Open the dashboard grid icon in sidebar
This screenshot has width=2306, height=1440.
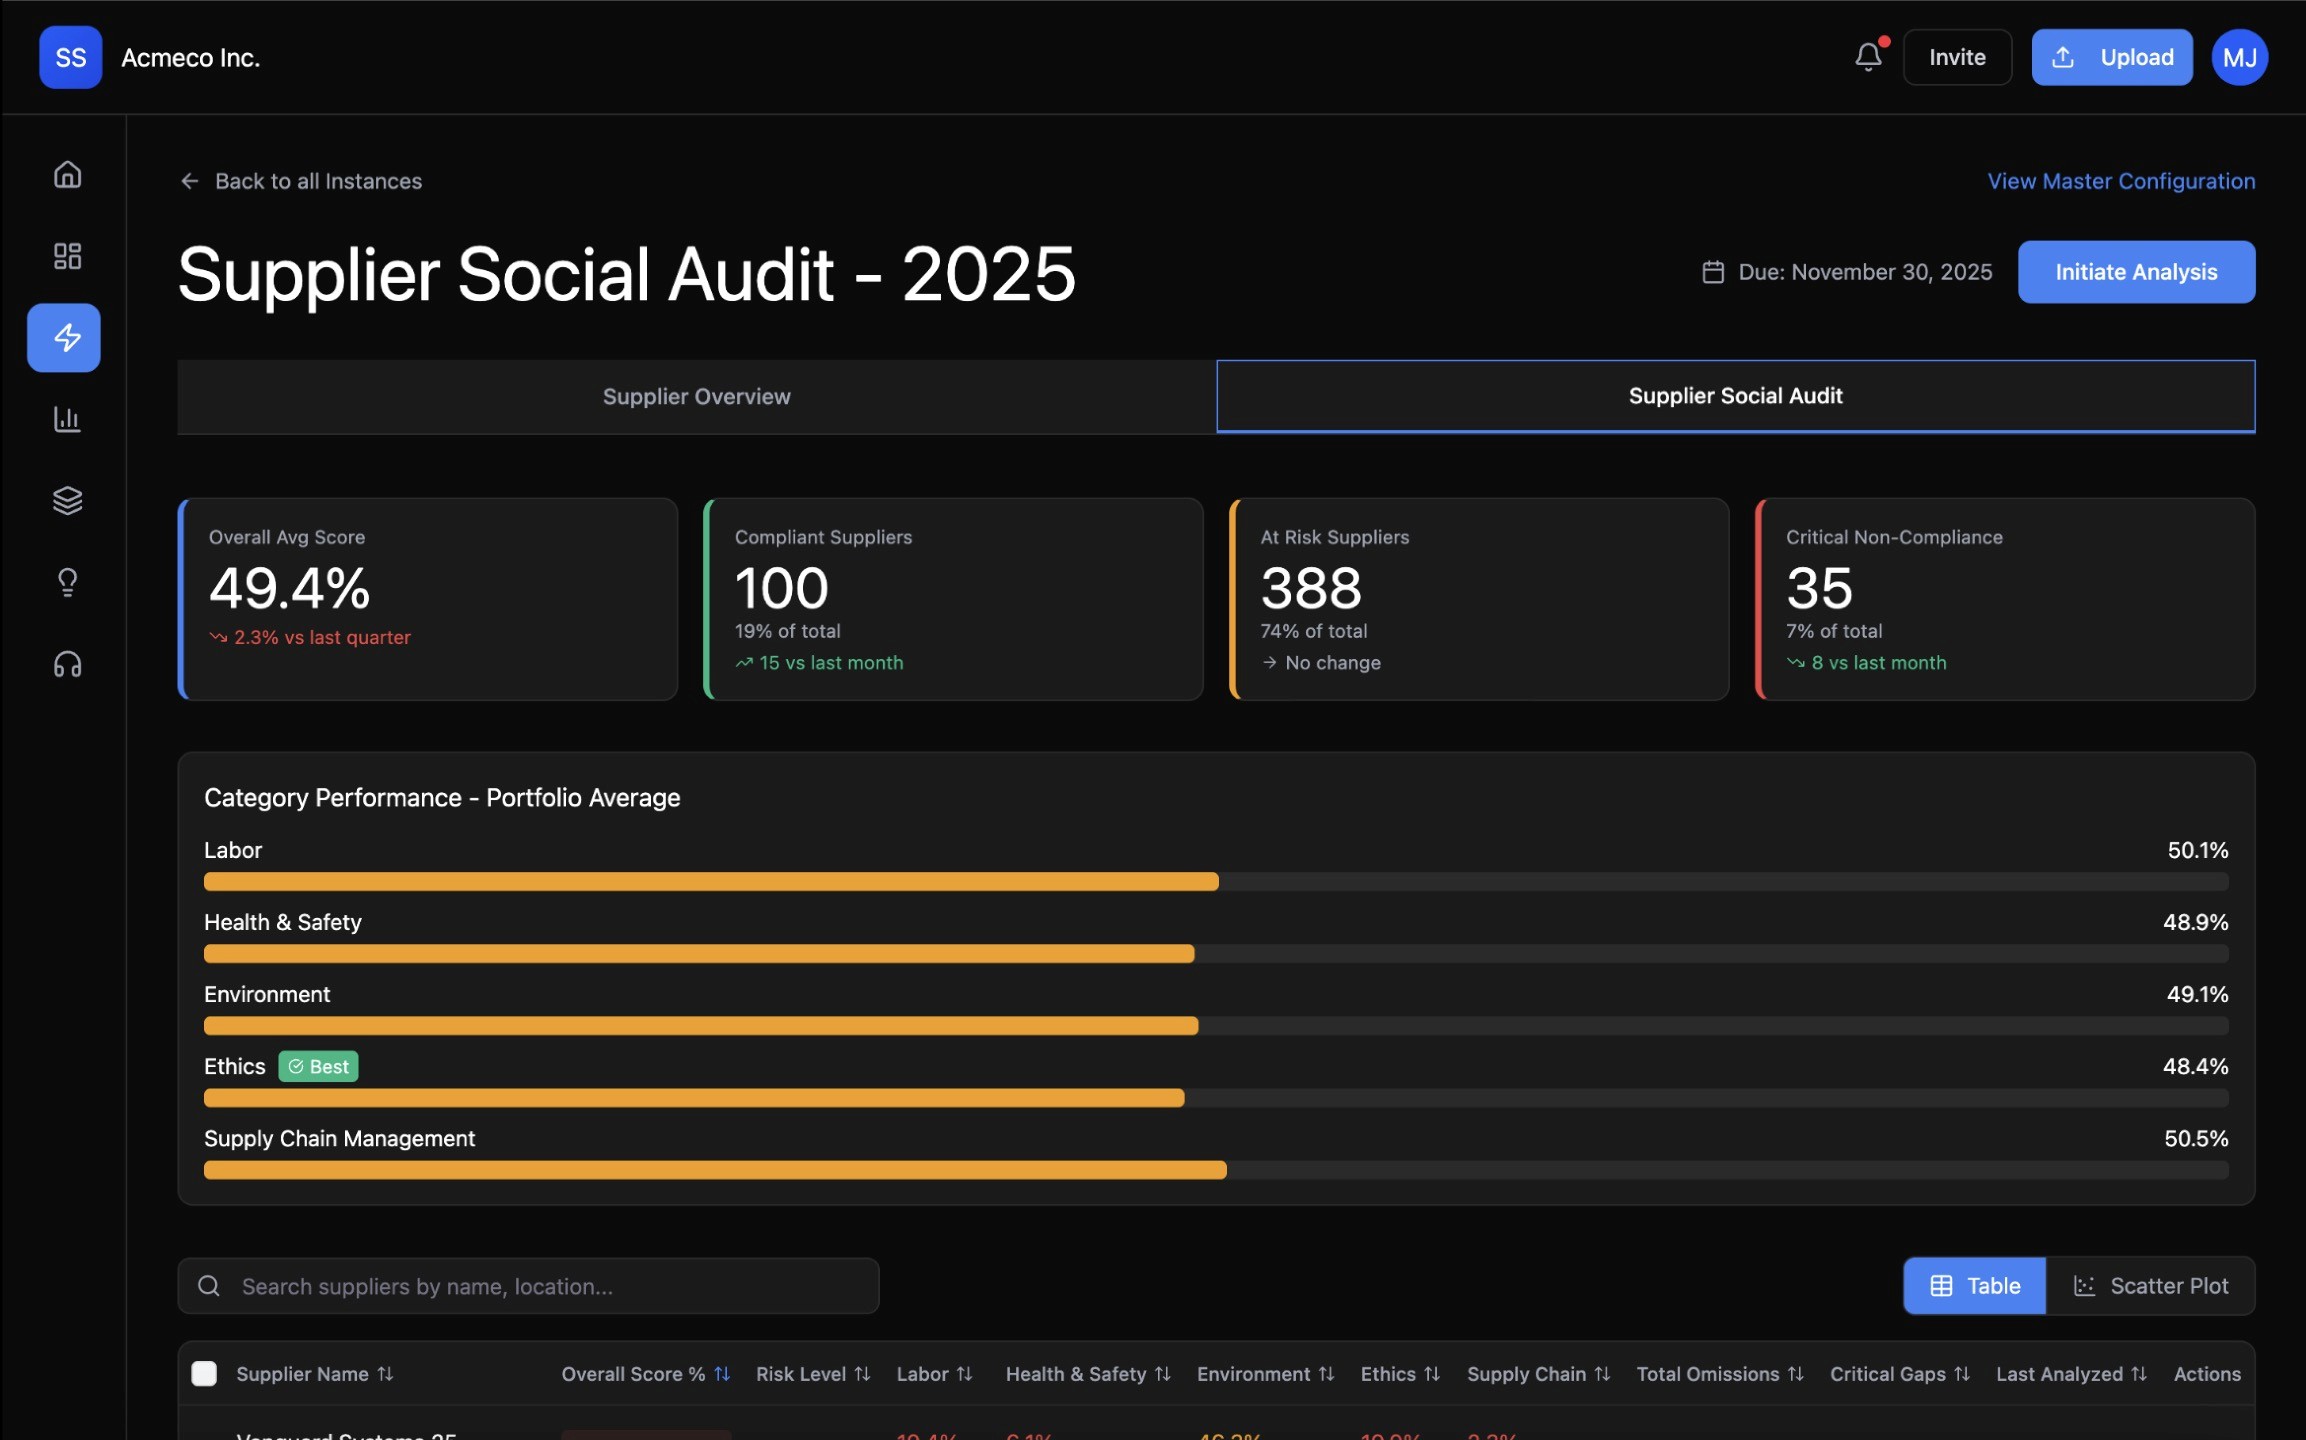(67, 256)
